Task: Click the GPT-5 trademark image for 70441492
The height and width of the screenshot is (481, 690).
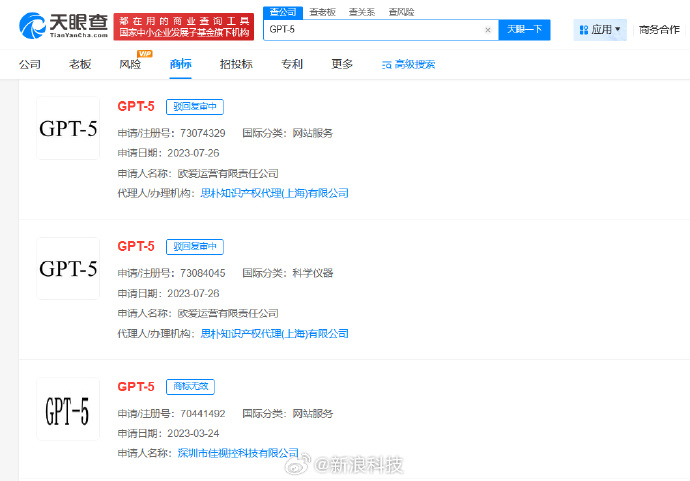Action: pos(68,409)
